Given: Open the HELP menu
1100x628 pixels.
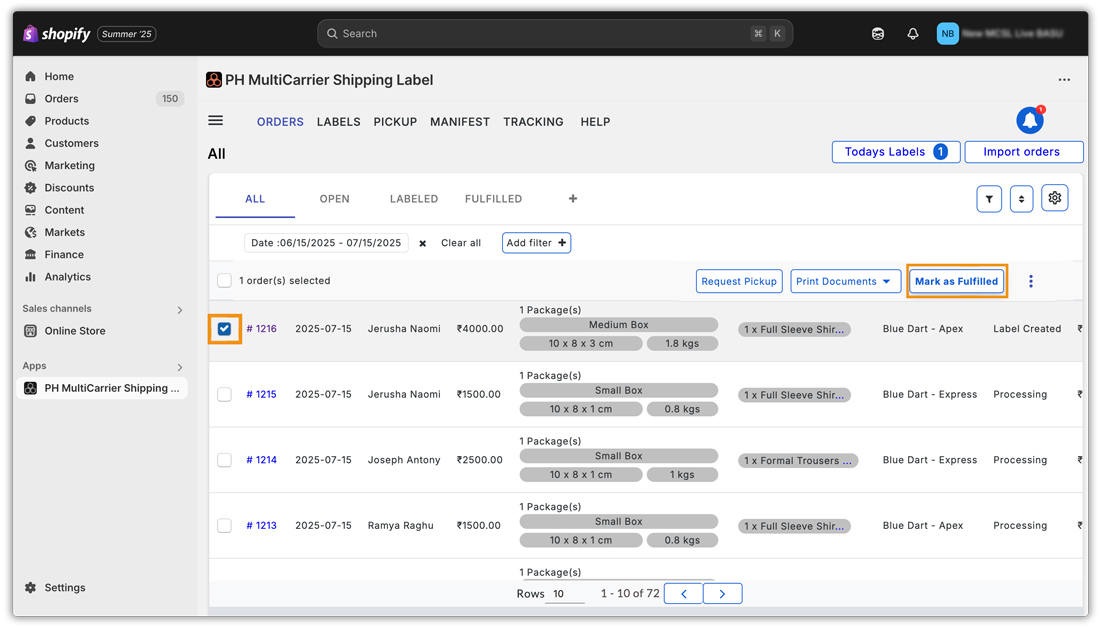Looking at the screenshot, I should pos(595,122).
